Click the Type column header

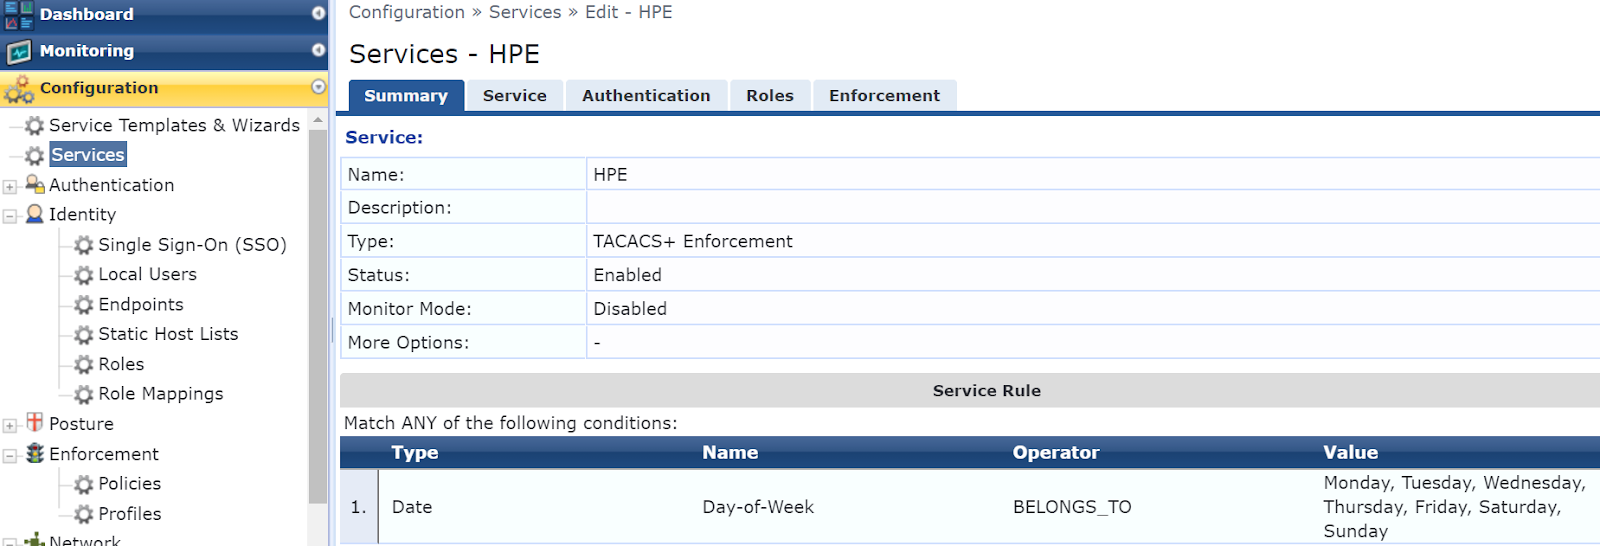pos(415,453)
